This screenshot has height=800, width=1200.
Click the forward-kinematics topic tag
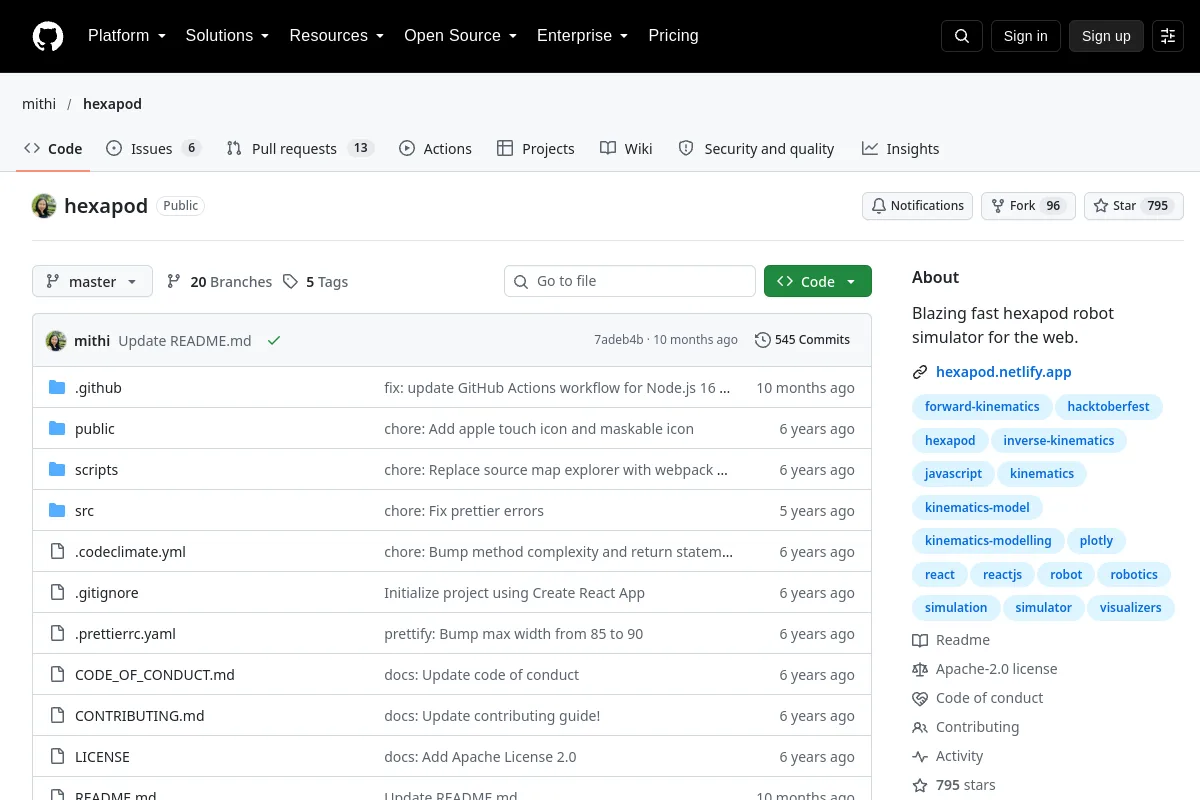982,407
